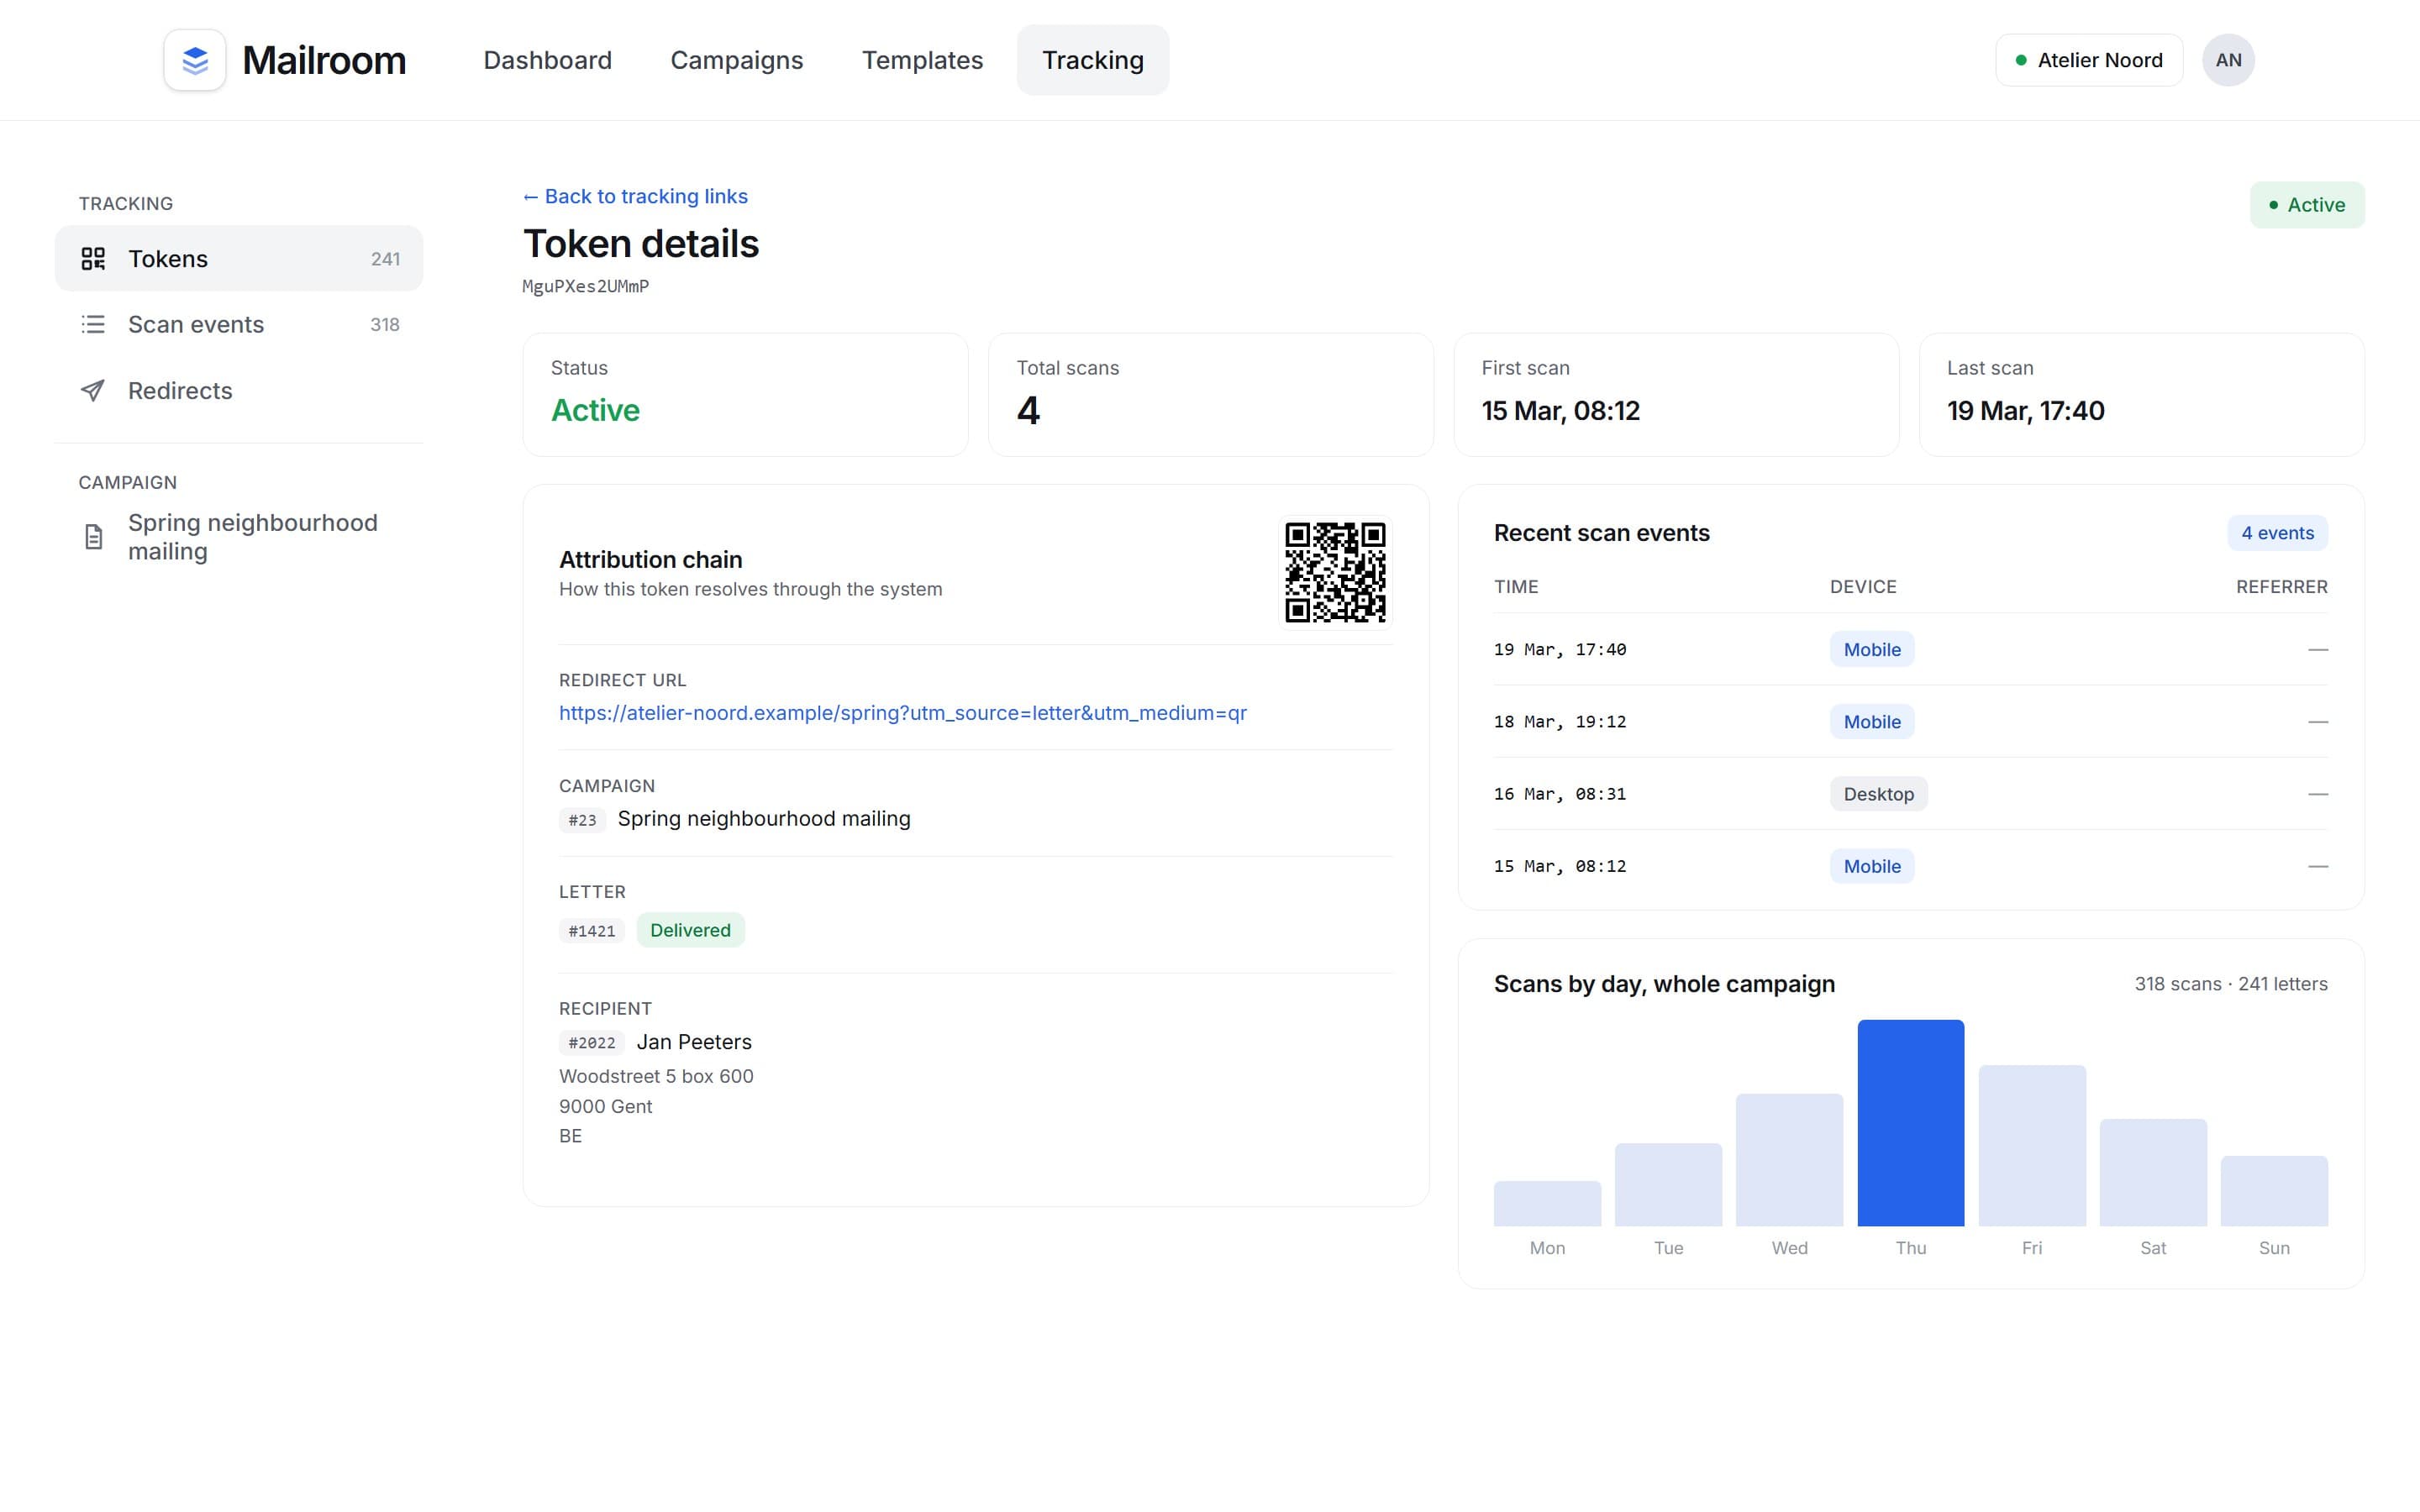This screenshot has height=1512, width=2420.
Task: Click the campaign document icon in sidebar
Action: click(93, 537)
